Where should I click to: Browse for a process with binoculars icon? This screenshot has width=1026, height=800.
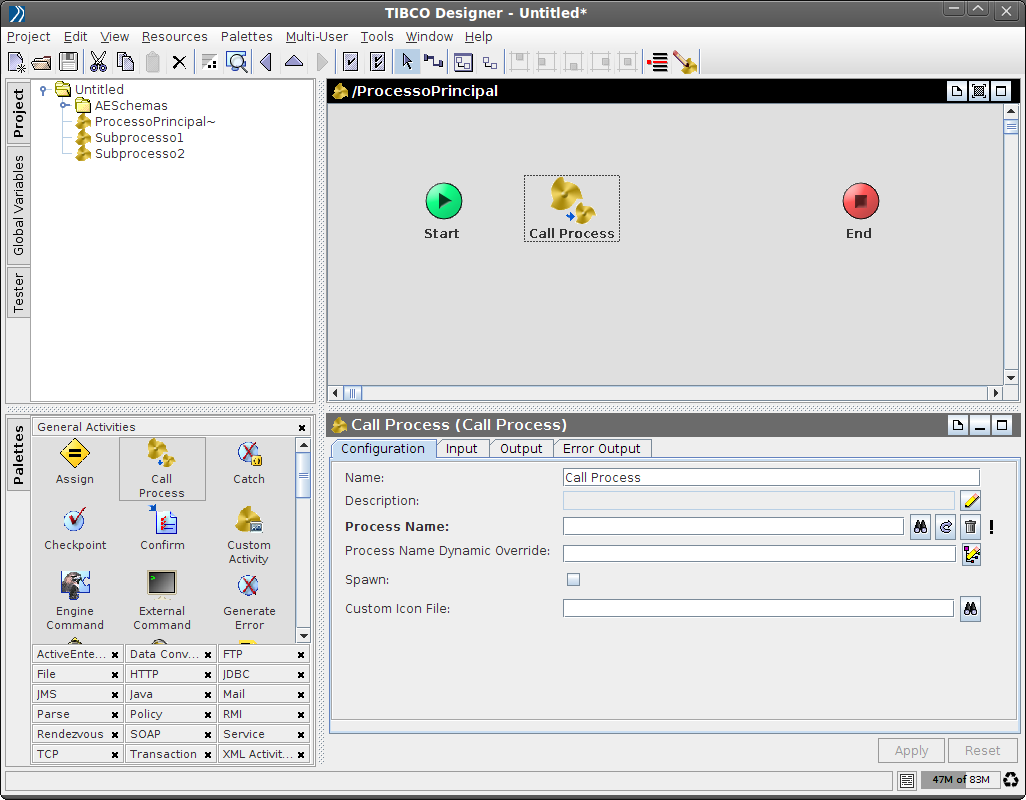(x=920, y=527)
